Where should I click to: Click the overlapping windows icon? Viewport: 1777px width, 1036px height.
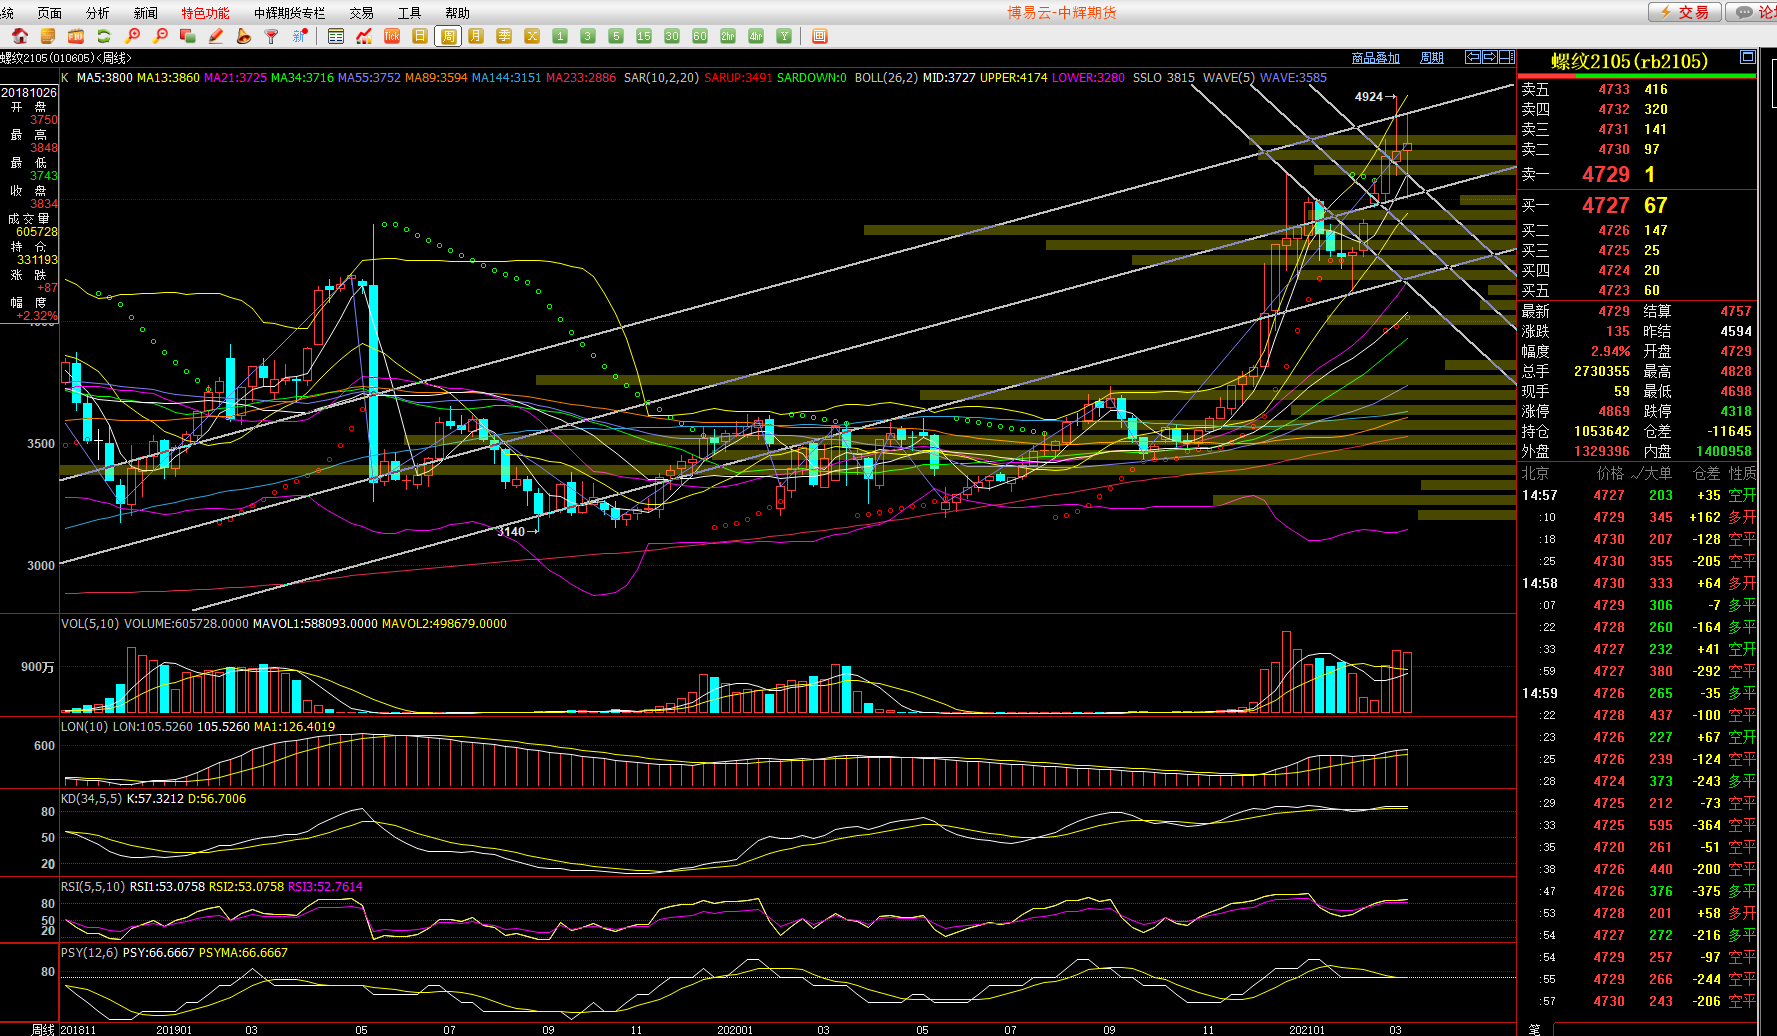pyautogui.click(x=187, y=36)
